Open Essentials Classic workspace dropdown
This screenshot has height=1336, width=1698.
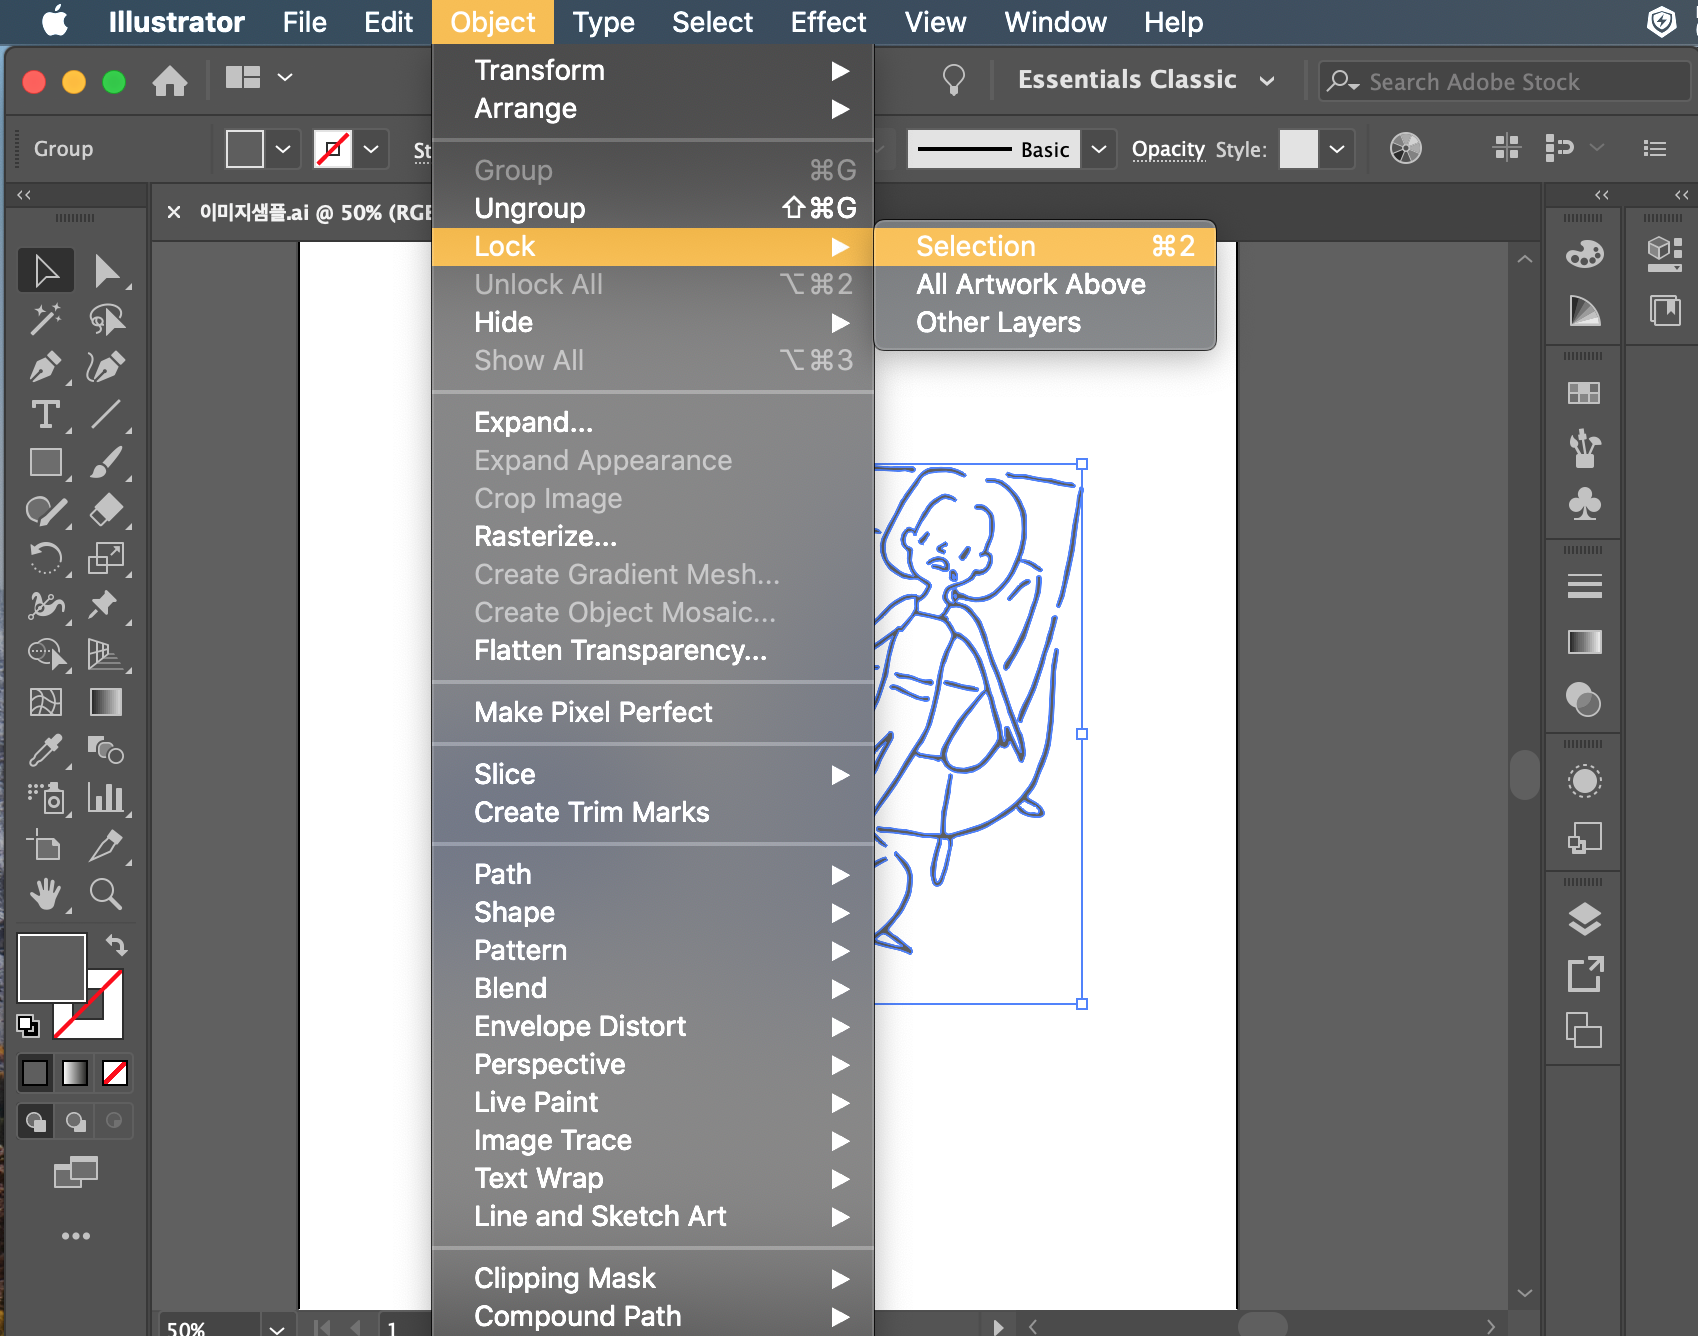1146,80
